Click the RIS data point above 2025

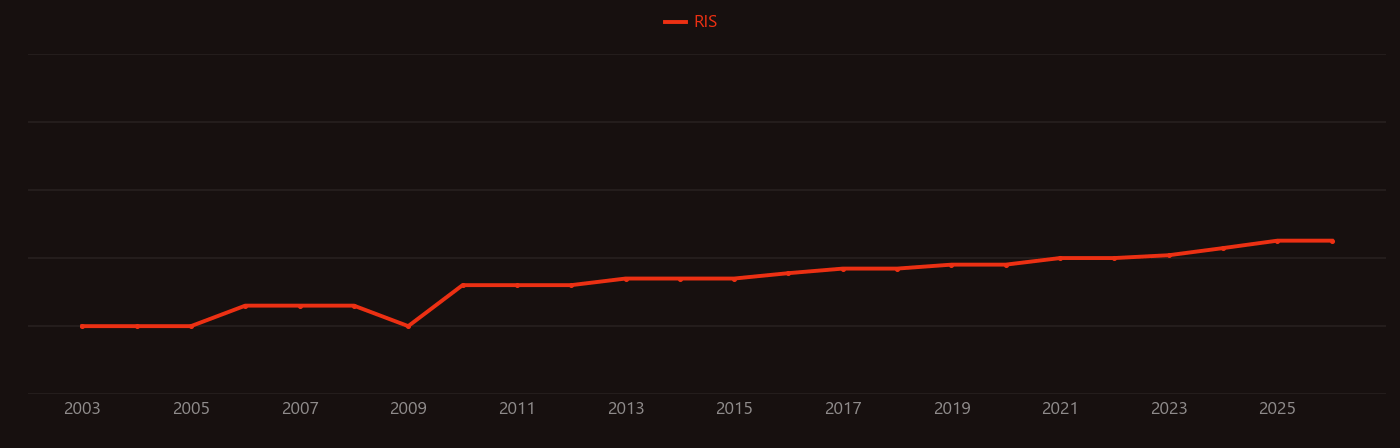1277,241
